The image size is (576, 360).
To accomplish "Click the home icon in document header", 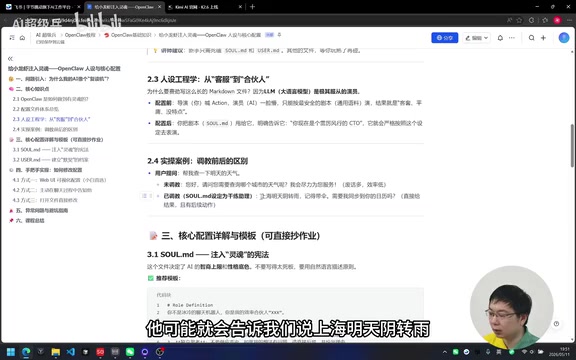I will (x=22, y=38).
